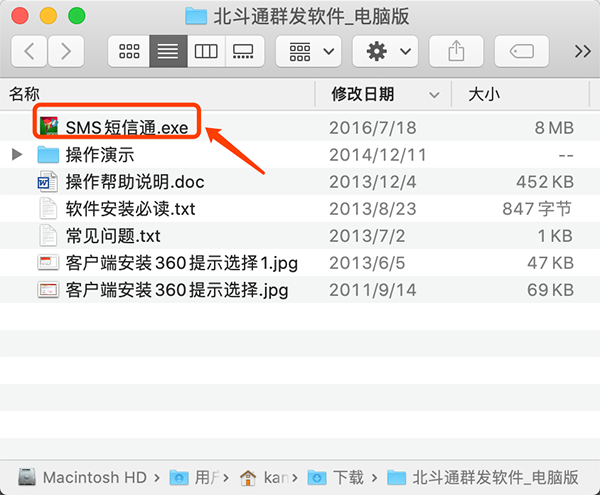Sort by the 大小 column header
The width and height of the screenshot is (600, 495).
[484, 94]
